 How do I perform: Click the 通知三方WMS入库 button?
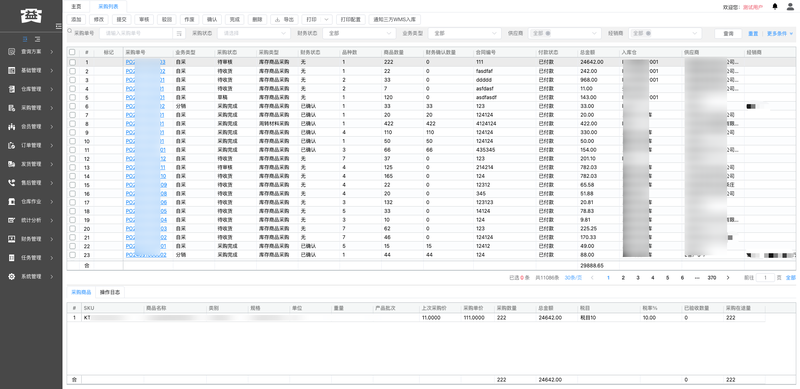tap(394, 19)
